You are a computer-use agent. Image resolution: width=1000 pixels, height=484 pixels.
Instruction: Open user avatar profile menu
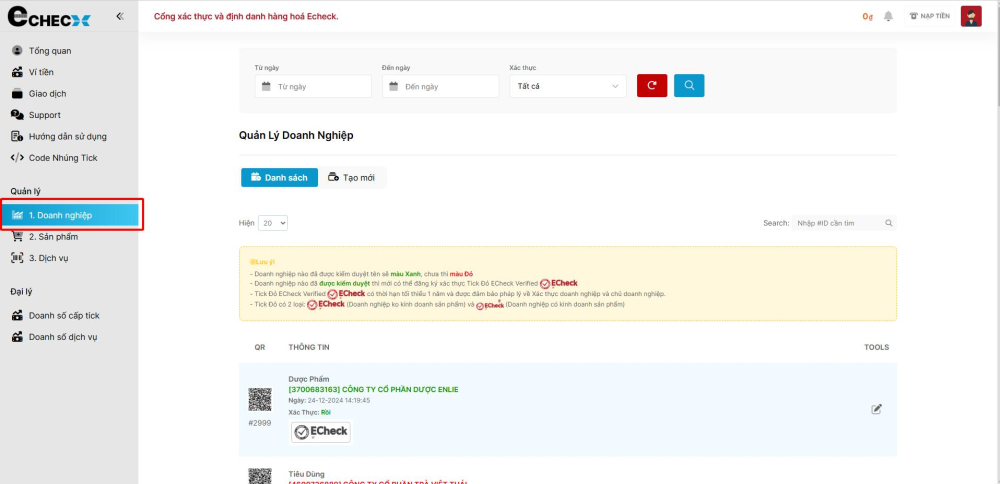[x=970, y=16]
